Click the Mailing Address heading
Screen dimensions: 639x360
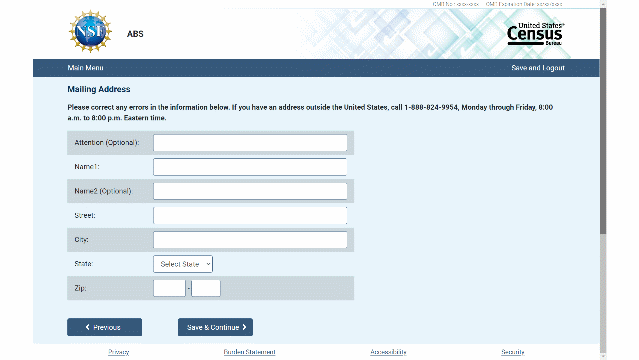pos(99,89)
